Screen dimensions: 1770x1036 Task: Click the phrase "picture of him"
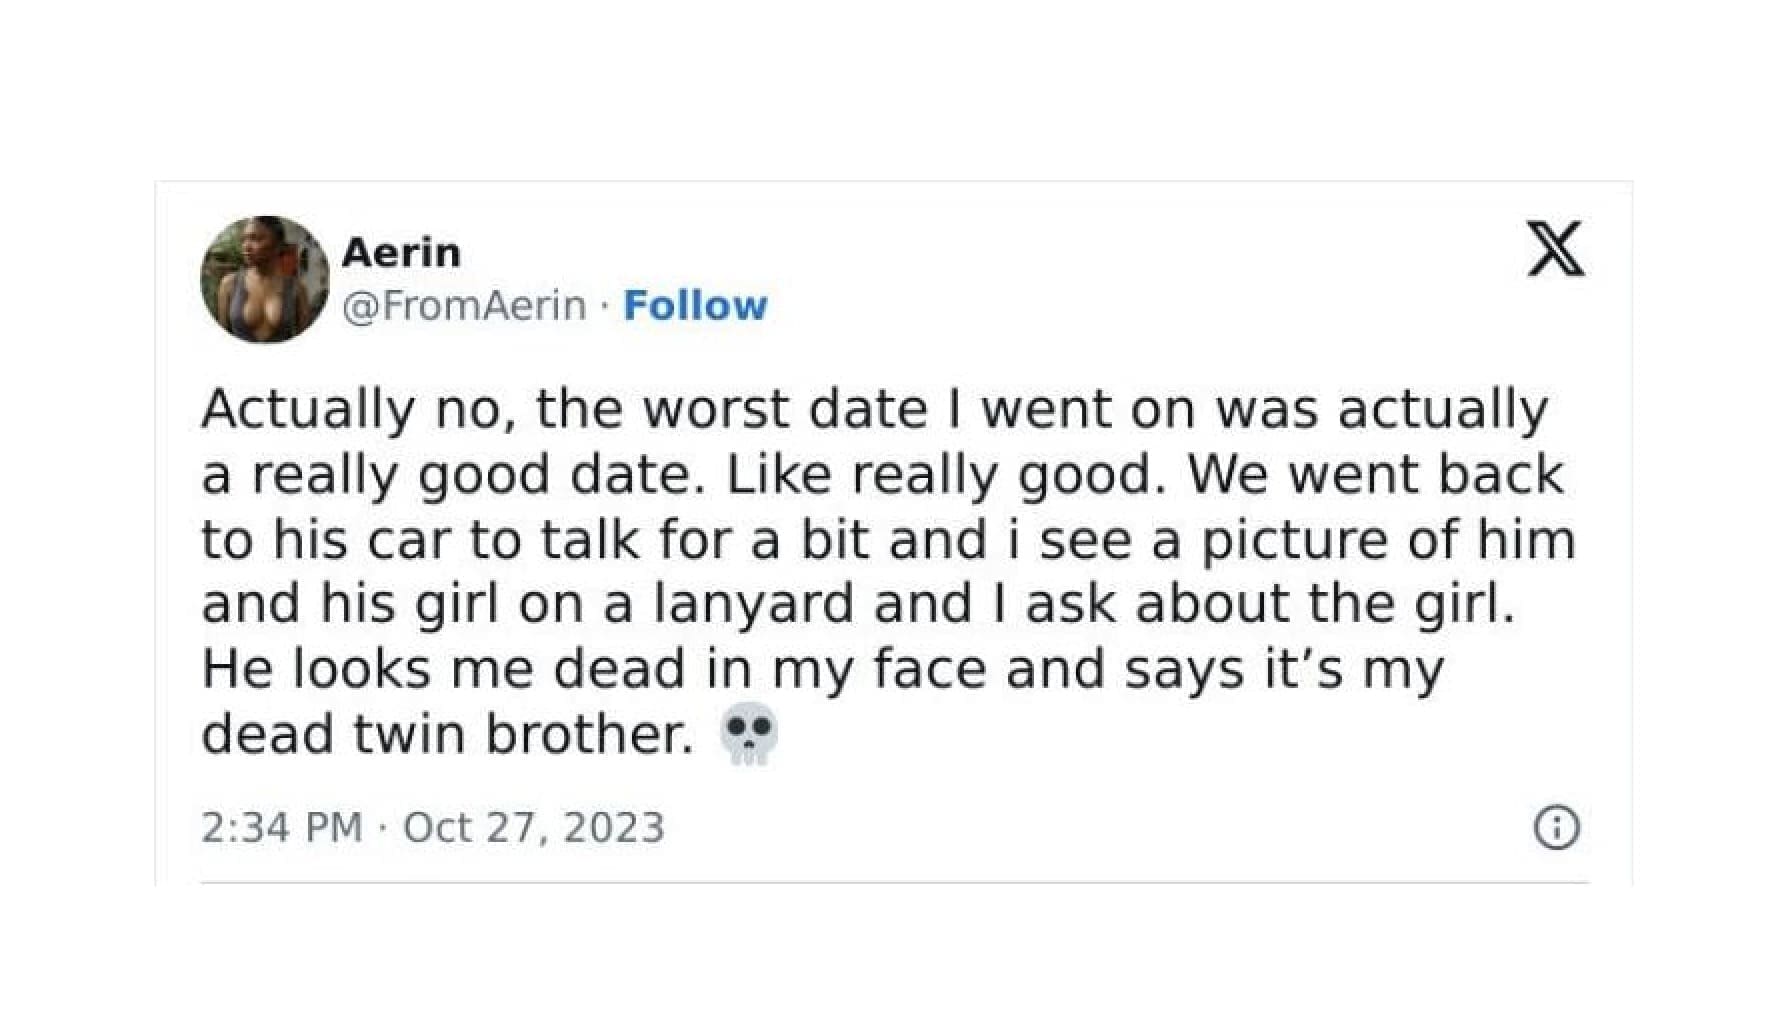1388,540
